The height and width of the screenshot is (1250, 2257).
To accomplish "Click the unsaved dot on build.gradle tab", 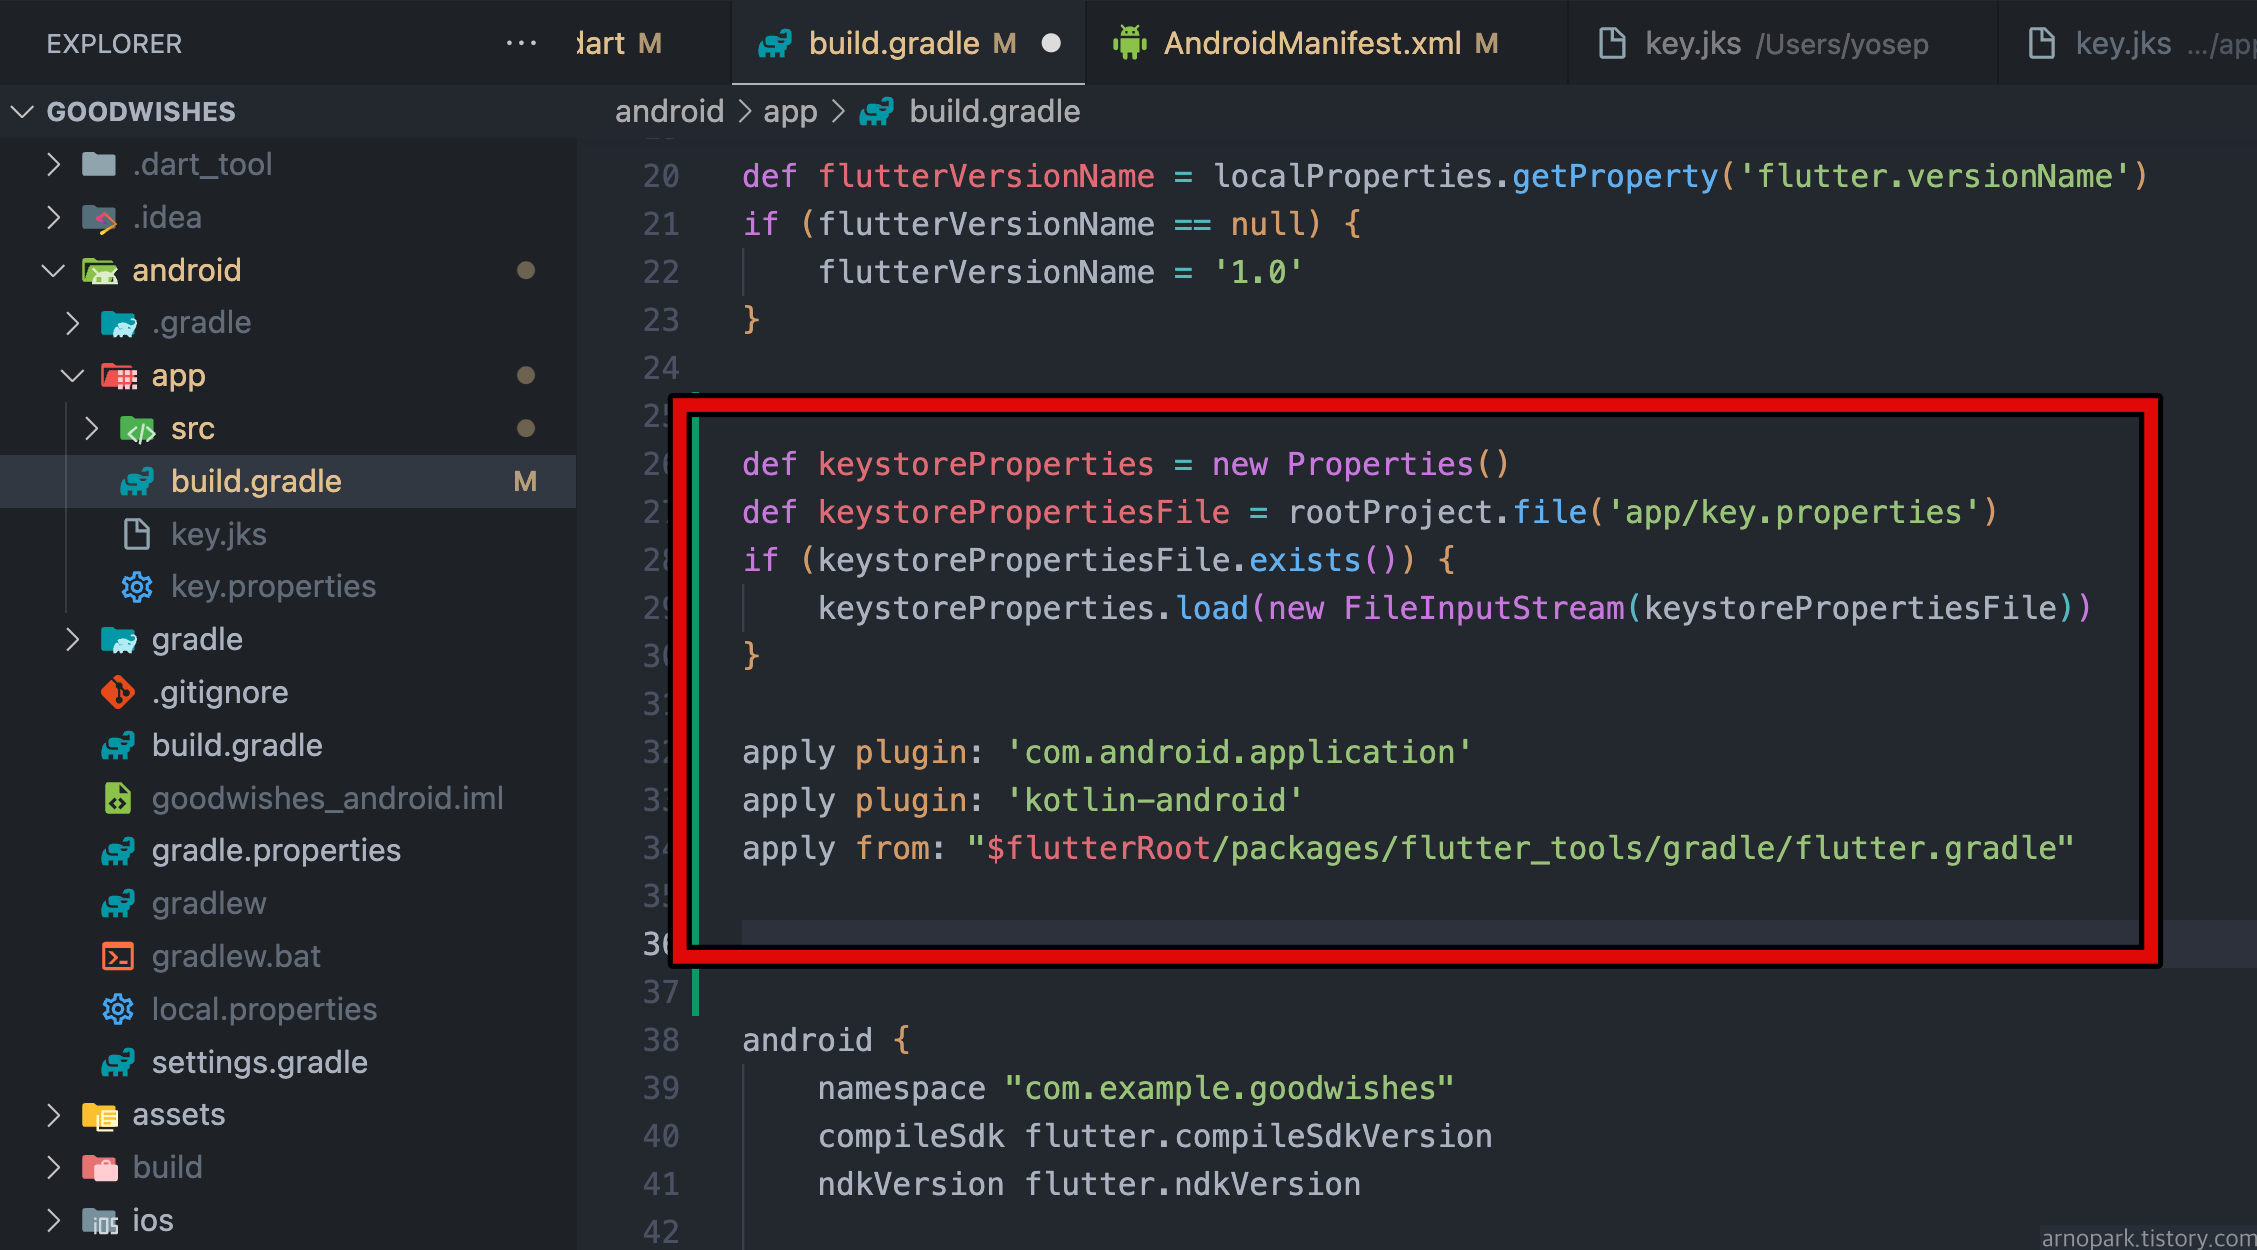I will point(1051,43).
